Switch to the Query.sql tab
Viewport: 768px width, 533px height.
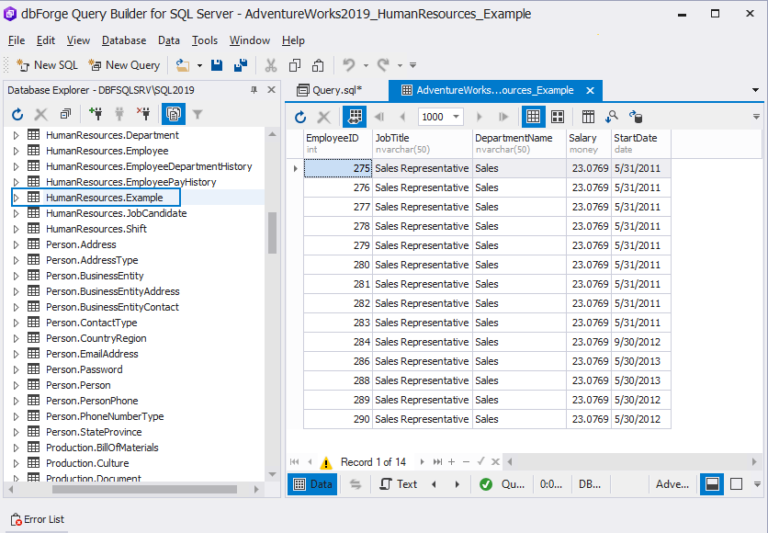pos(330,90)
